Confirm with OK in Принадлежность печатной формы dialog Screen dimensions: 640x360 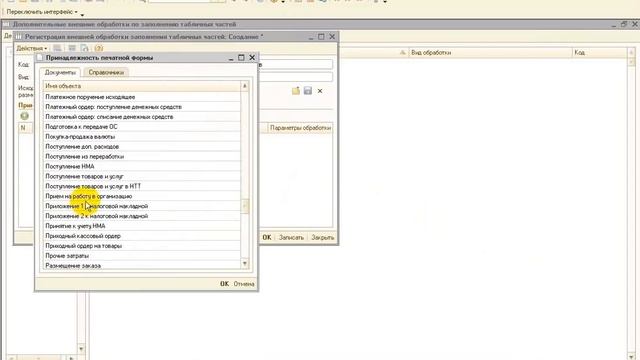pos(224,284)
